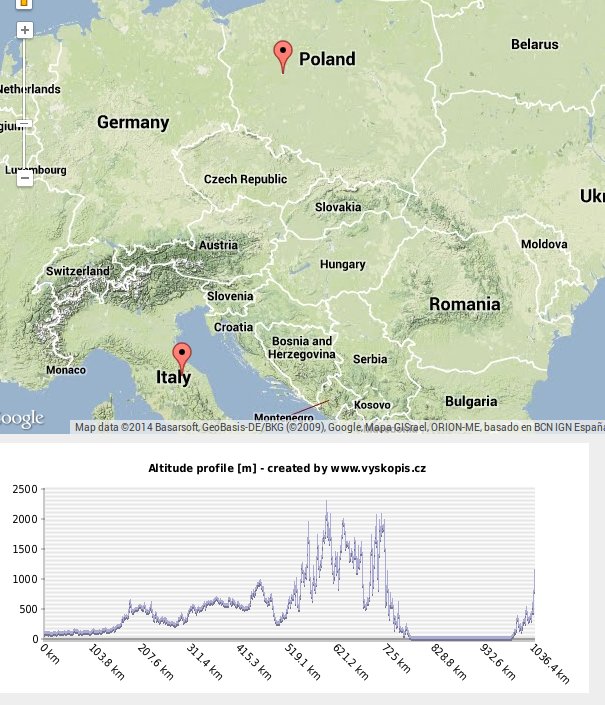Click the red map marker in Poland
The width and height of the screenshot is (605, 705).
coord(283,56)
